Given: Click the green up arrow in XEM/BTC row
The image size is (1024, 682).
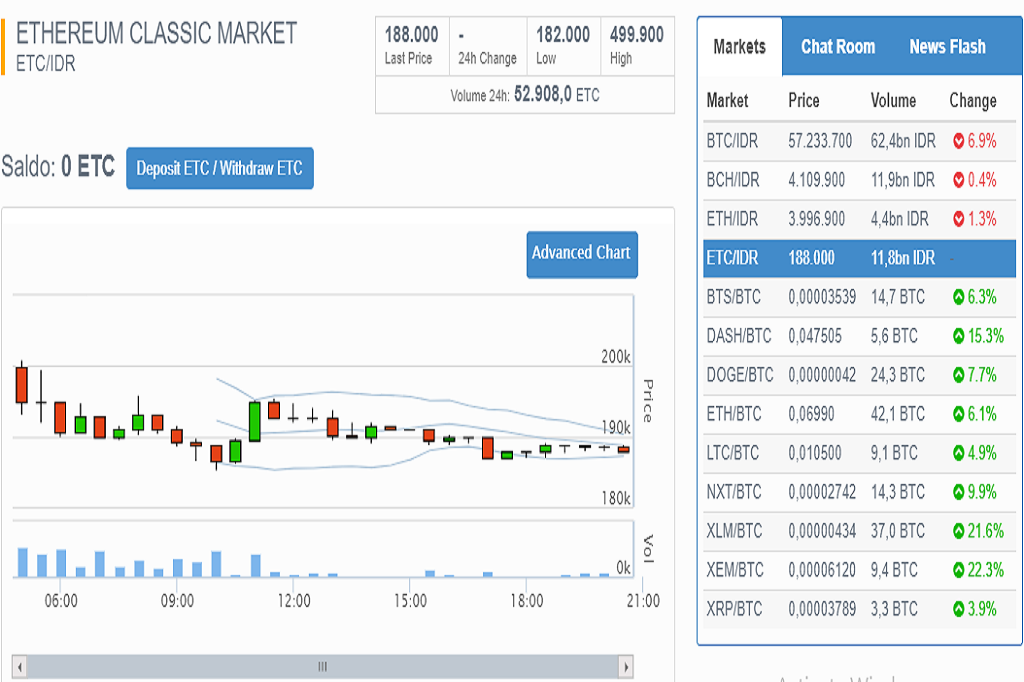Looking at the screenshot, I should coord(958,570).
